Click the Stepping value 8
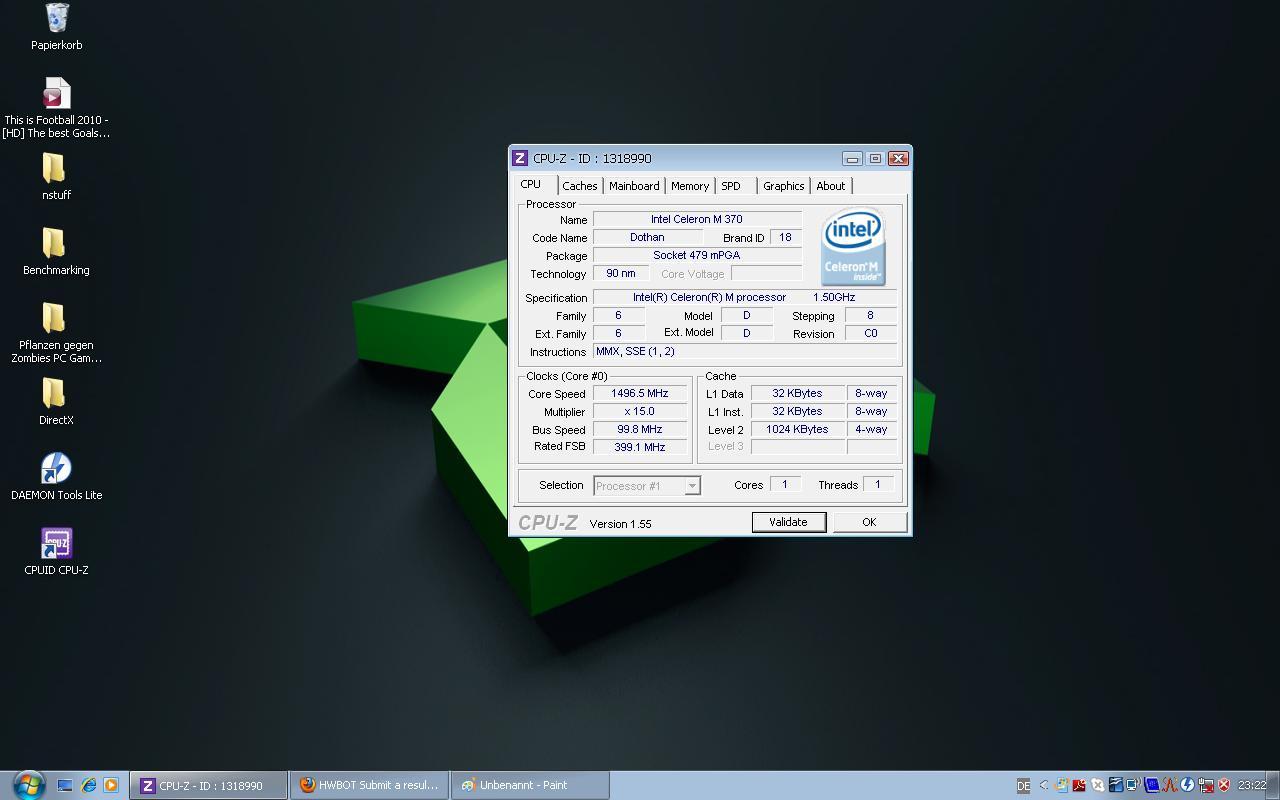The width and height of the screenshot is (1280, 800). (x=870, y=315)
